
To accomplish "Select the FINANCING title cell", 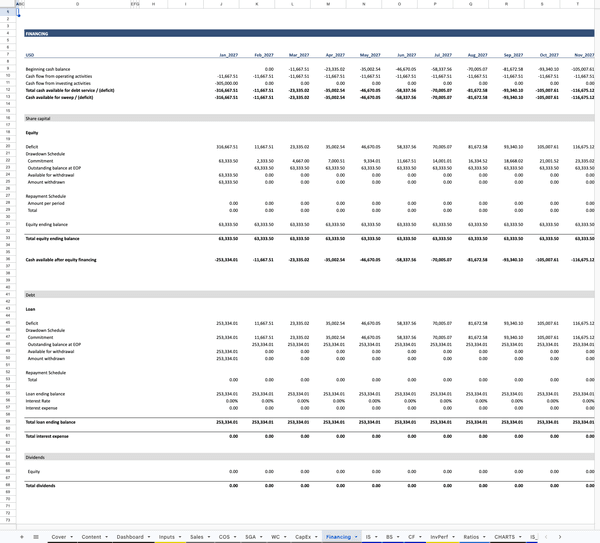I will point(37,34).
